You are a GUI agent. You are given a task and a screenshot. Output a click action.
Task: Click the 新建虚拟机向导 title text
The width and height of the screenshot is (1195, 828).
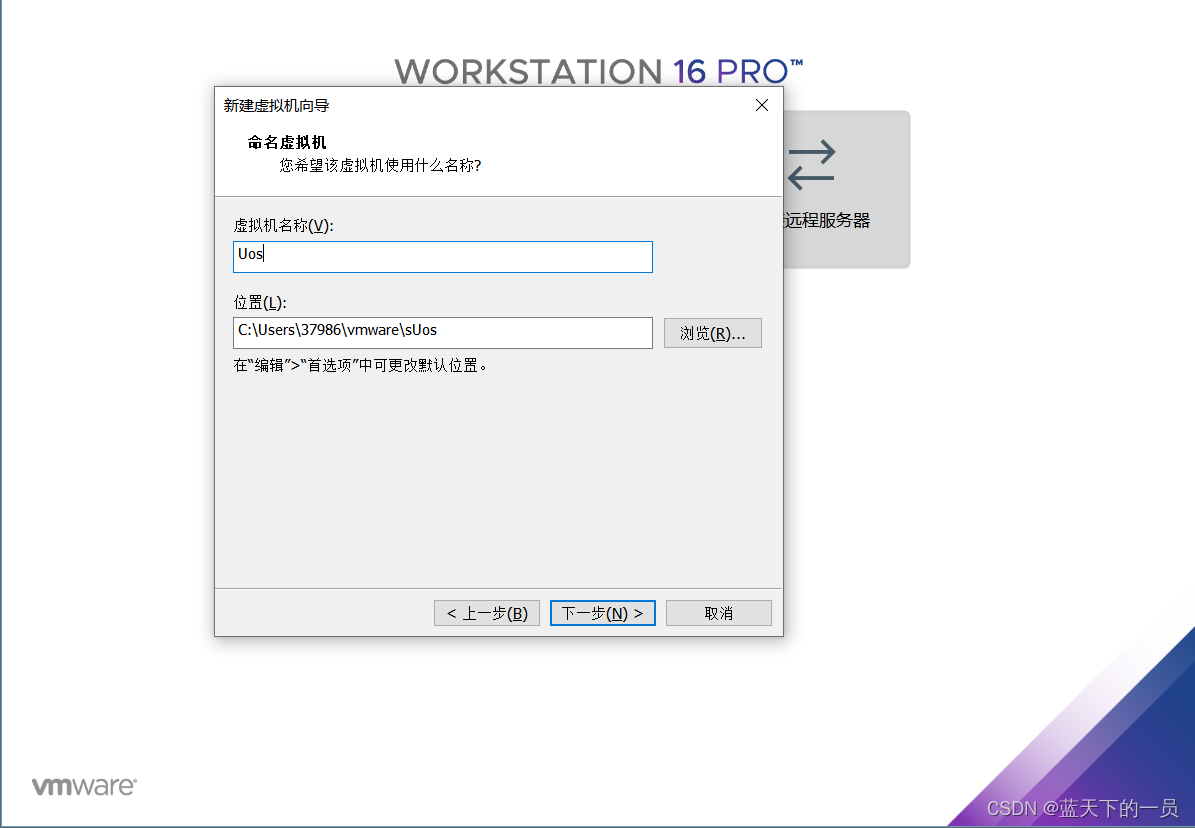coord(277,105)
